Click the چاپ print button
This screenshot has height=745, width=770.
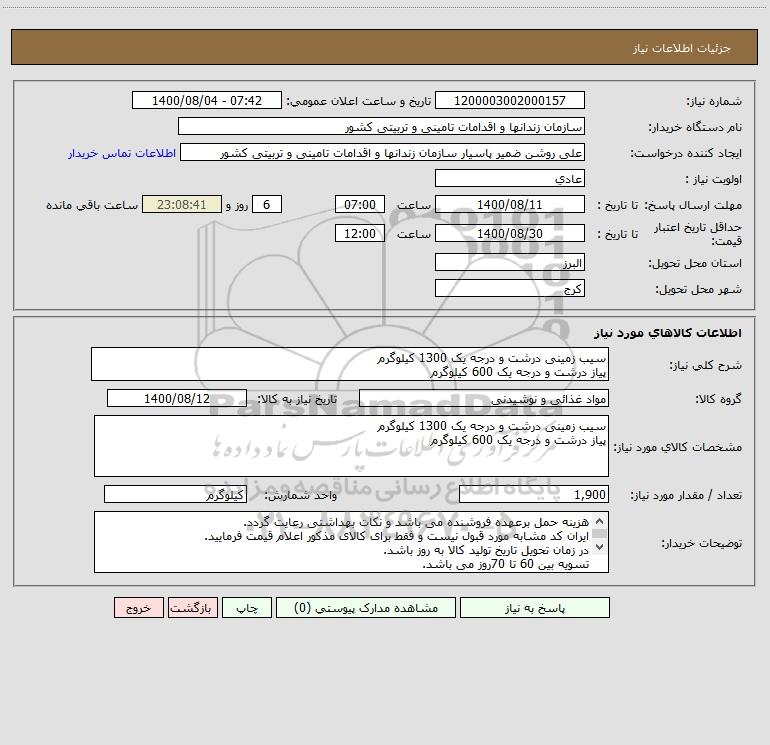(247, 608)
